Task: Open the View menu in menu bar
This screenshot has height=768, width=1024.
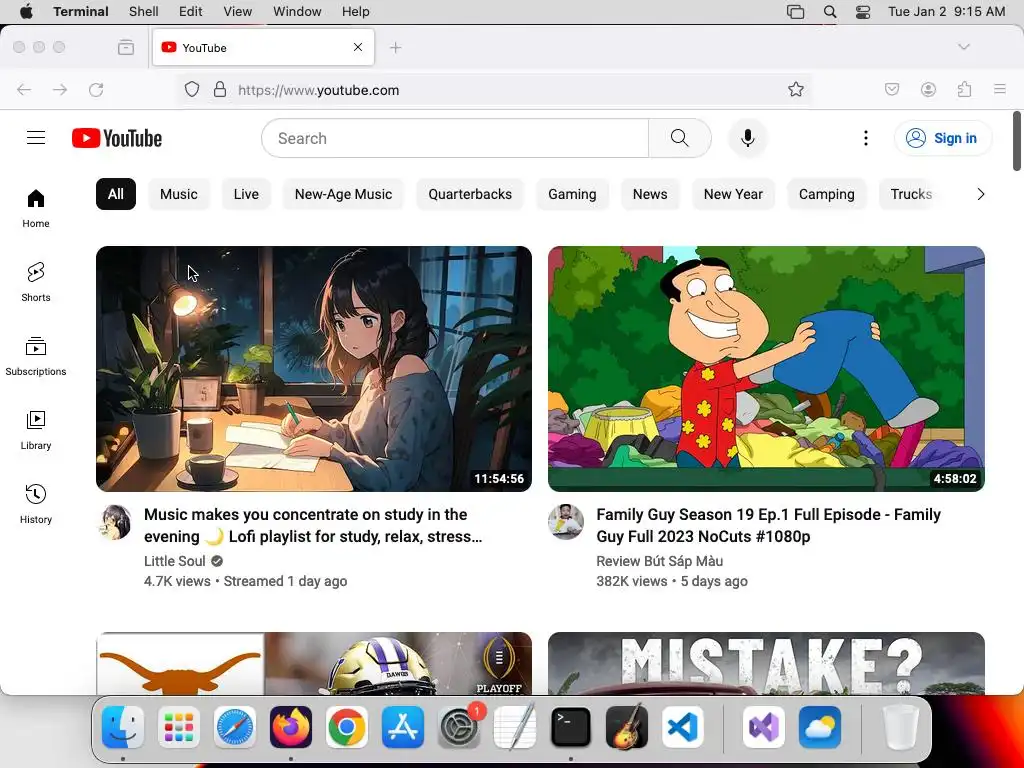Action: pyautogui.click(x=238, y=11)
